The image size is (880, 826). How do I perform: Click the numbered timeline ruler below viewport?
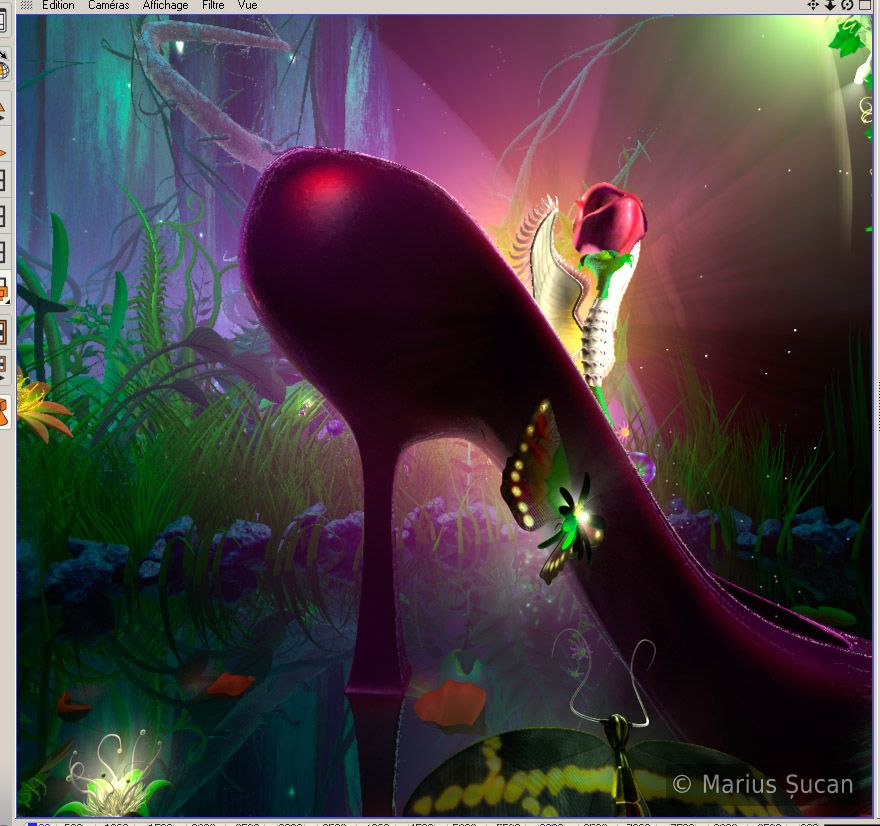[450, 822]
